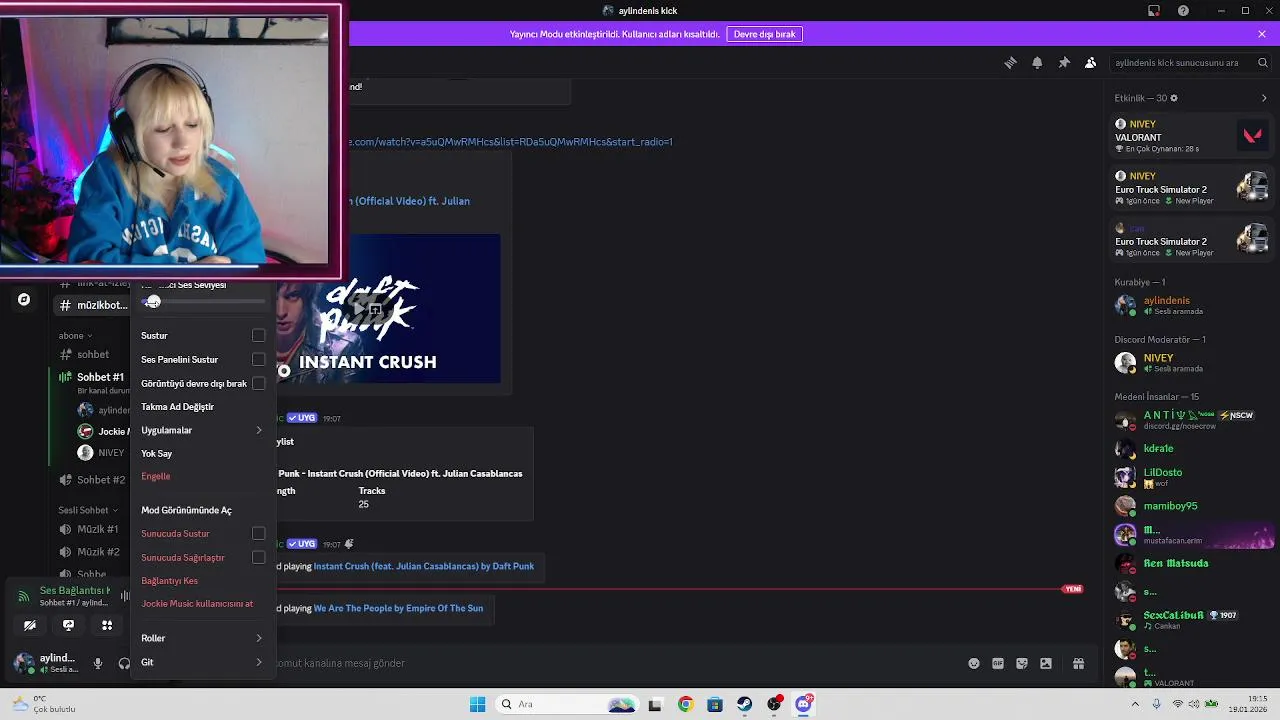Open the Discord help question mark icon

point(1184,10)
